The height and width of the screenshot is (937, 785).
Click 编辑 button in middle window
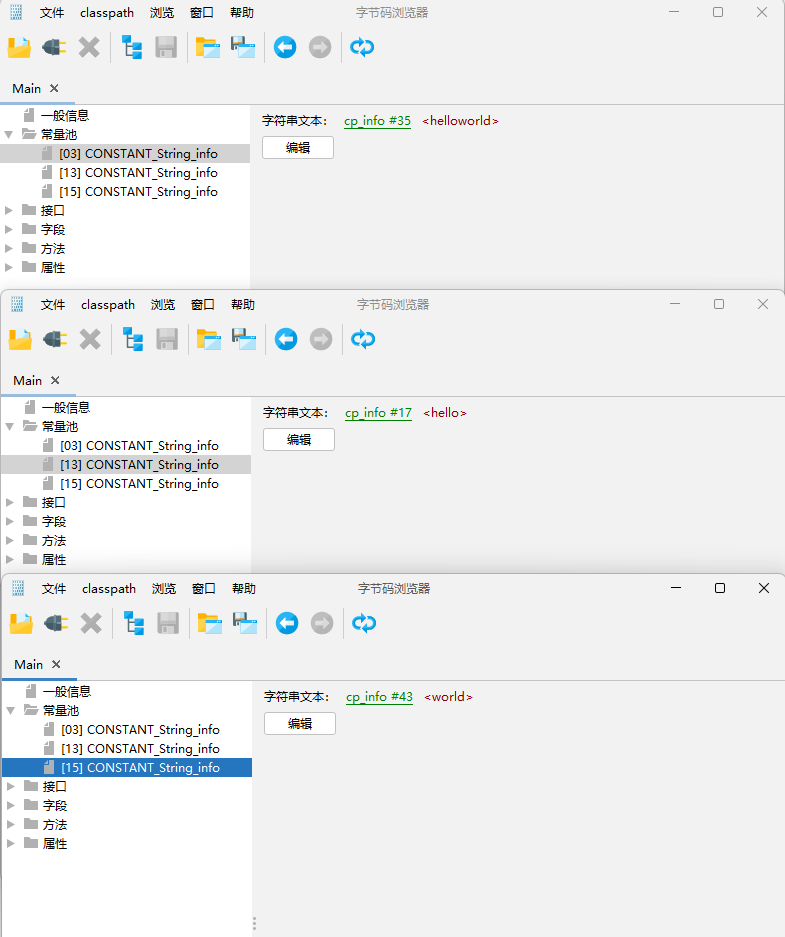click(x=299, y=440)
